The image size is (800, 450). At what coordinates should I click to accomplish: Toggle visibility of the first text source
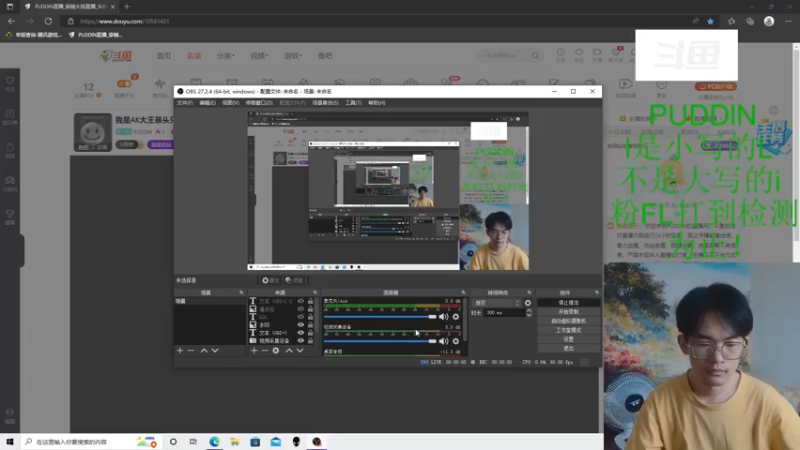tap(301, 301)
